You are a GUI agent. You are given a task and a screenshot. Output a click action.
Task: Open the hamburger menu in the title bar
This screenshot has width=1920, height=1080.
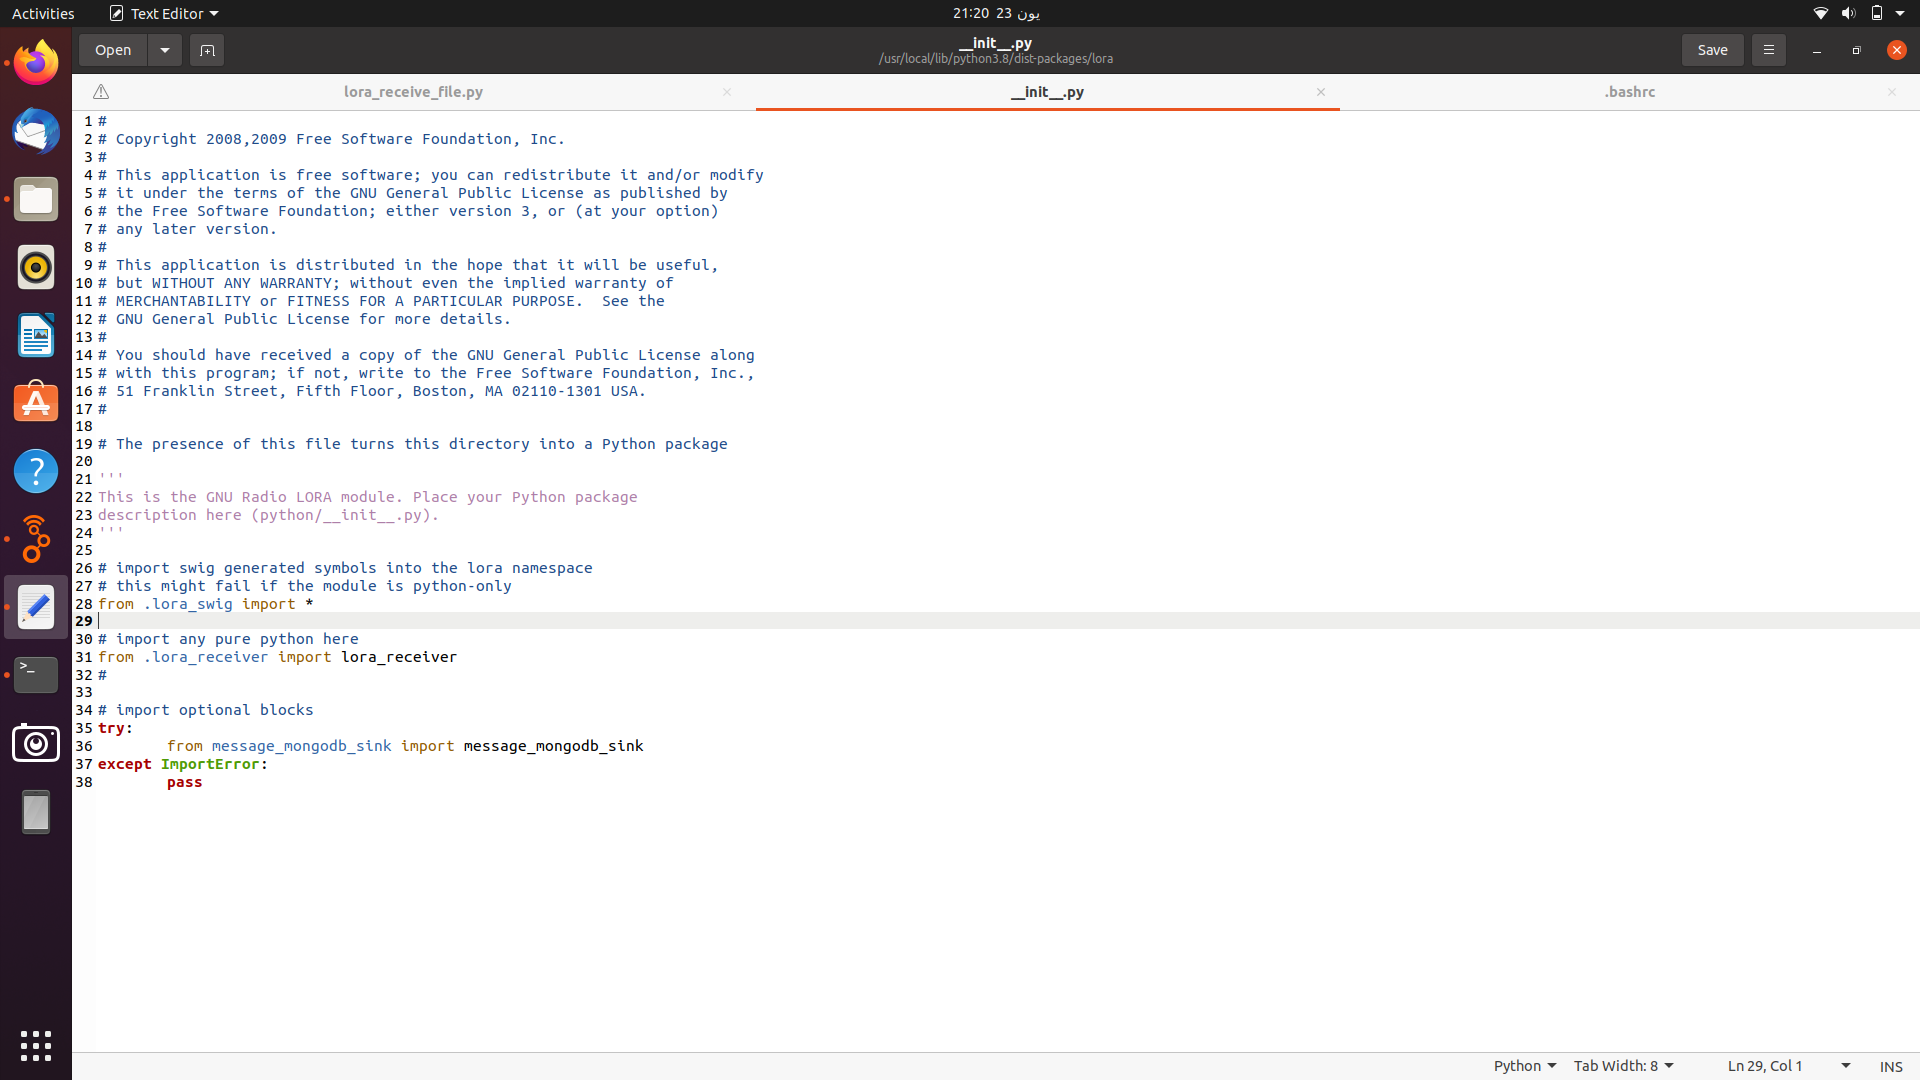tap(1767, 49)
